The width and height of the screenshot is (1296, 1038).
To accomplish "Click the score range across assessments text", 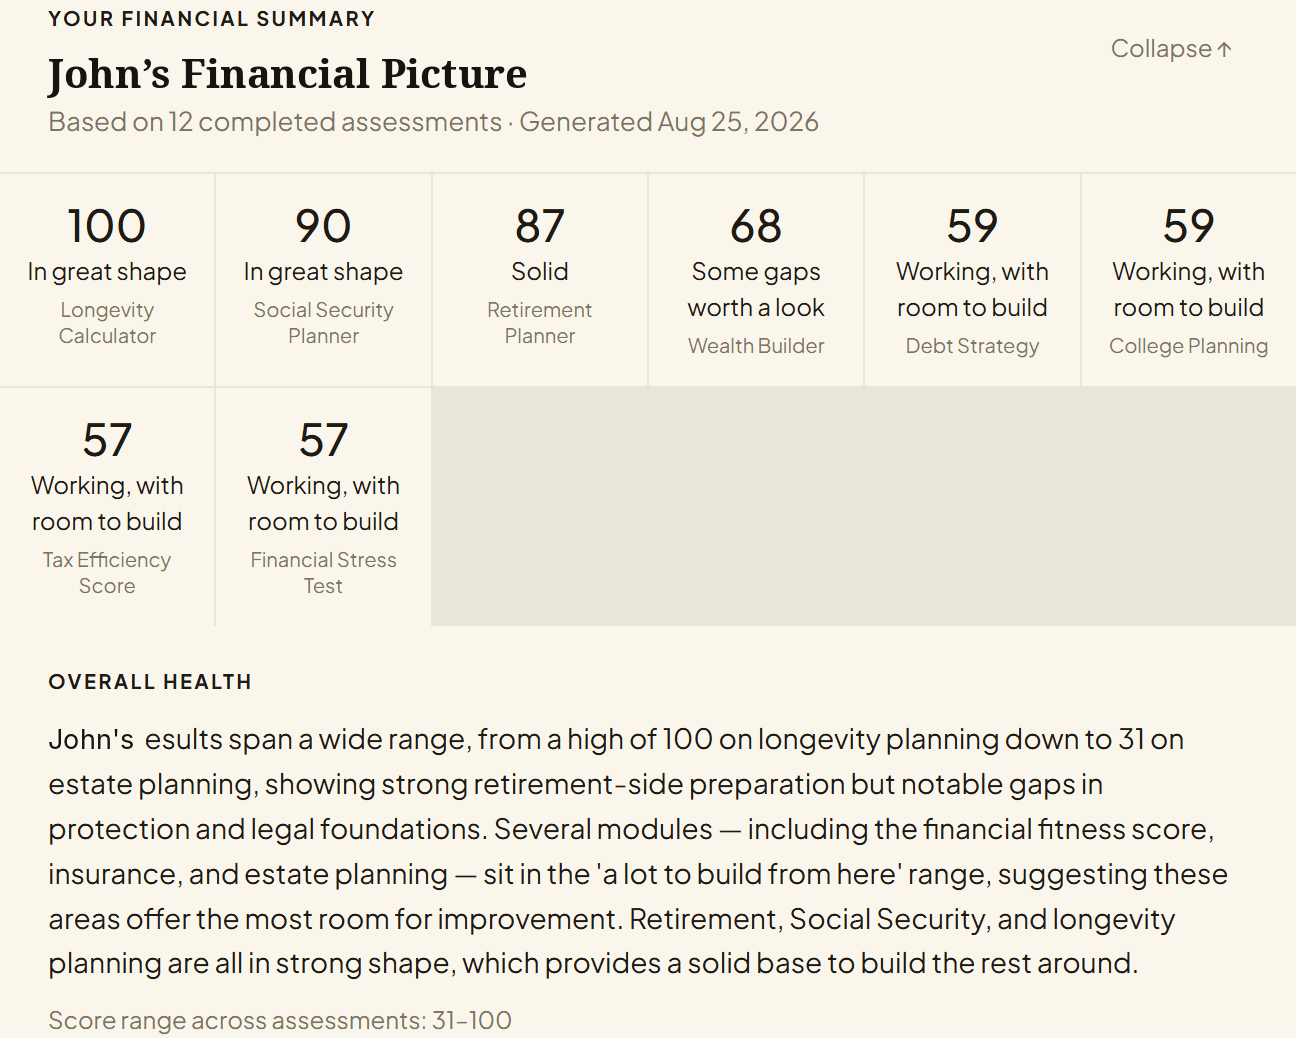I will point(280,1020).
